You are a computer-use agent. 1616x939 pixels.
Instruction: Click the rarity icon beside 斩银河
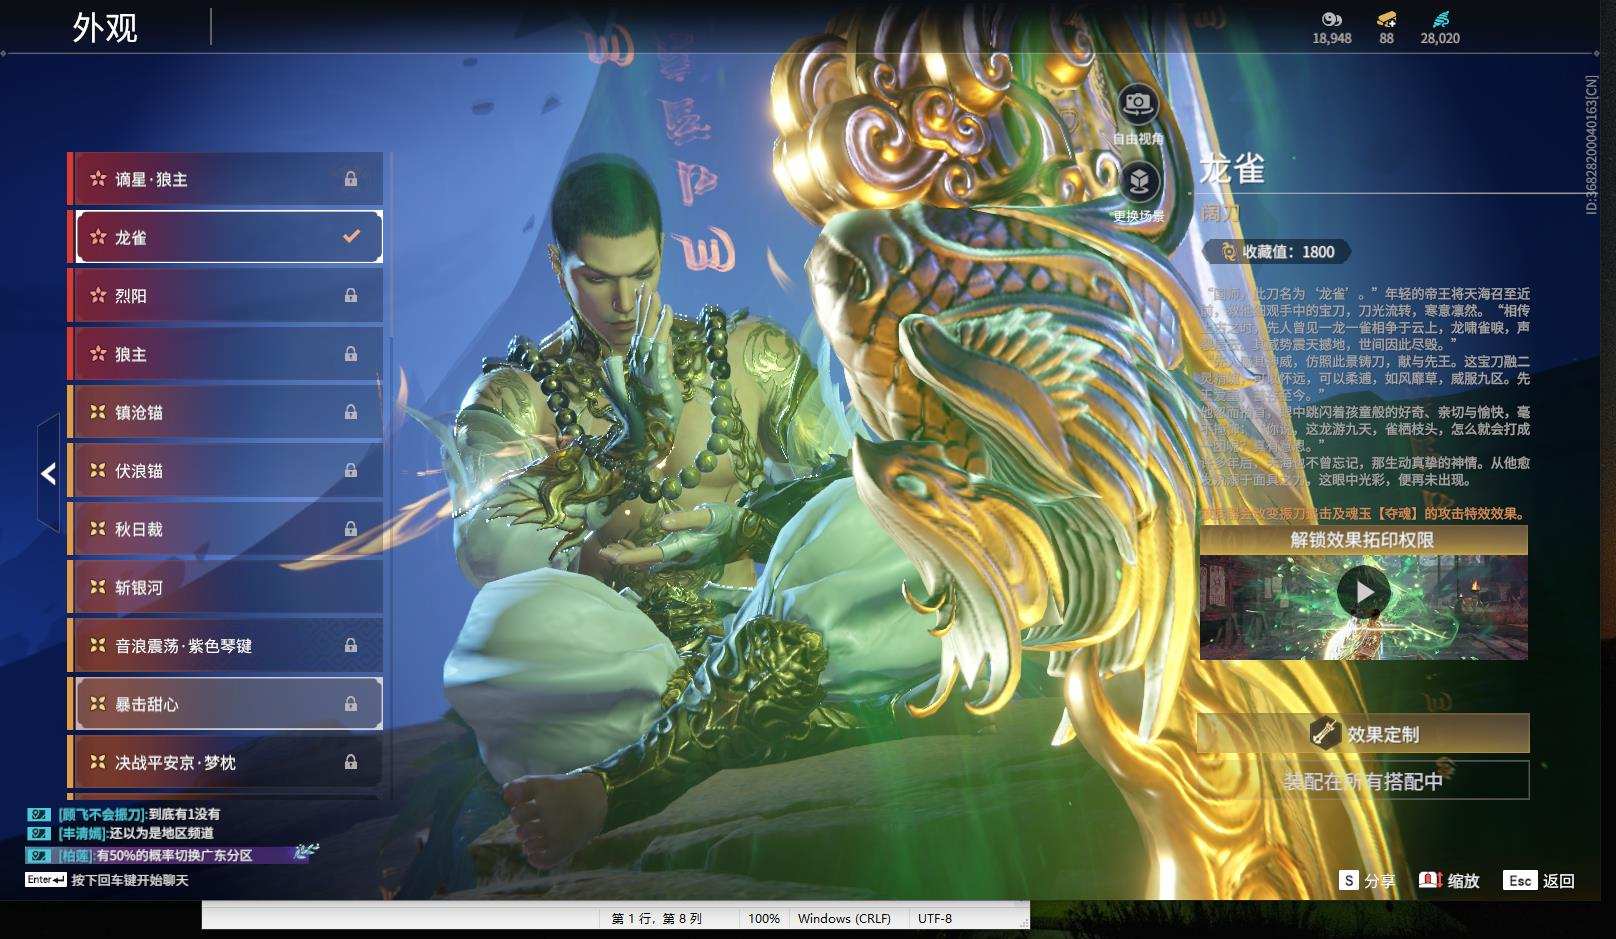(x=98, y=587)
